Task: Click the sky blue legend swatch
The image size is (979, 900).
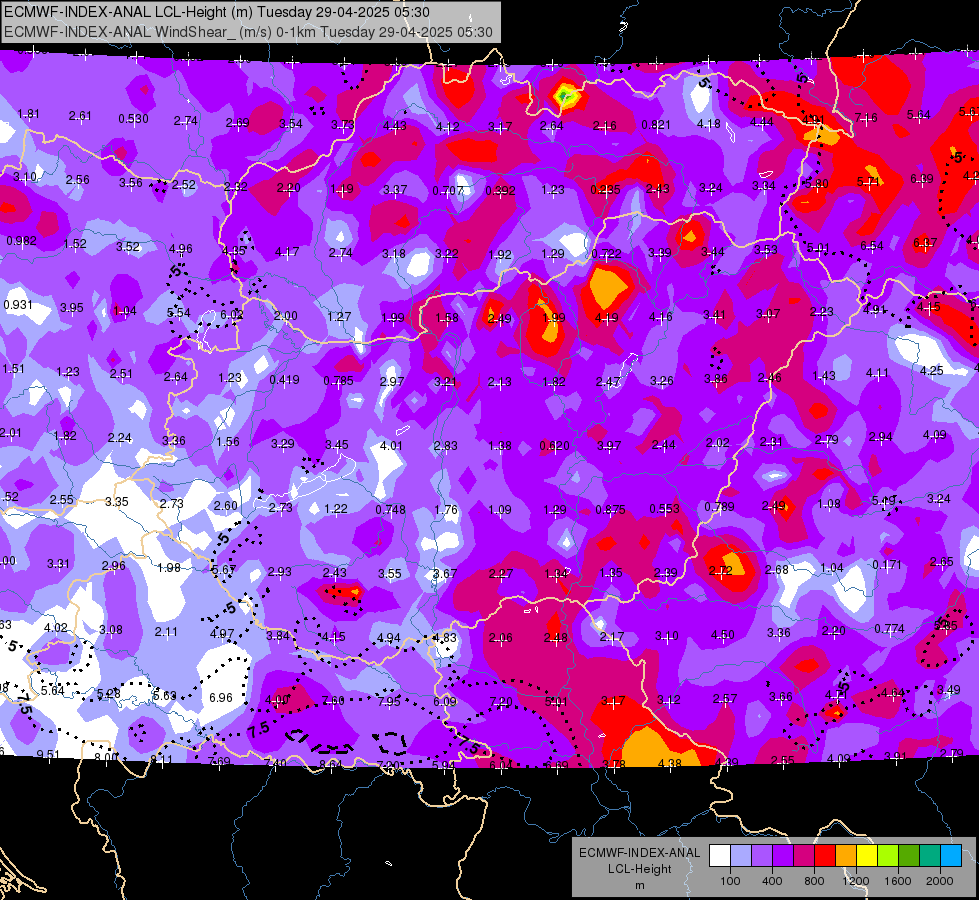Action: point(951,855)
